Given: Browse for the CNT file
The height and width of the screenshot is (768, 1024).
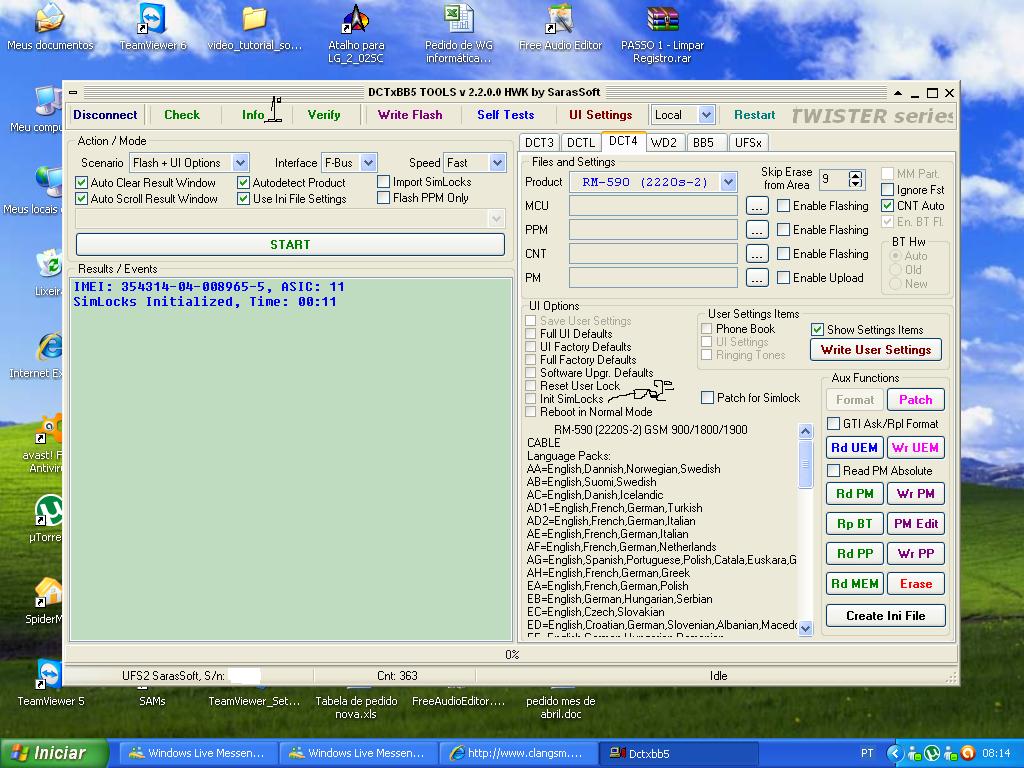Looking at the screenshot, I should pyautogui.click(x=756, y=254).
